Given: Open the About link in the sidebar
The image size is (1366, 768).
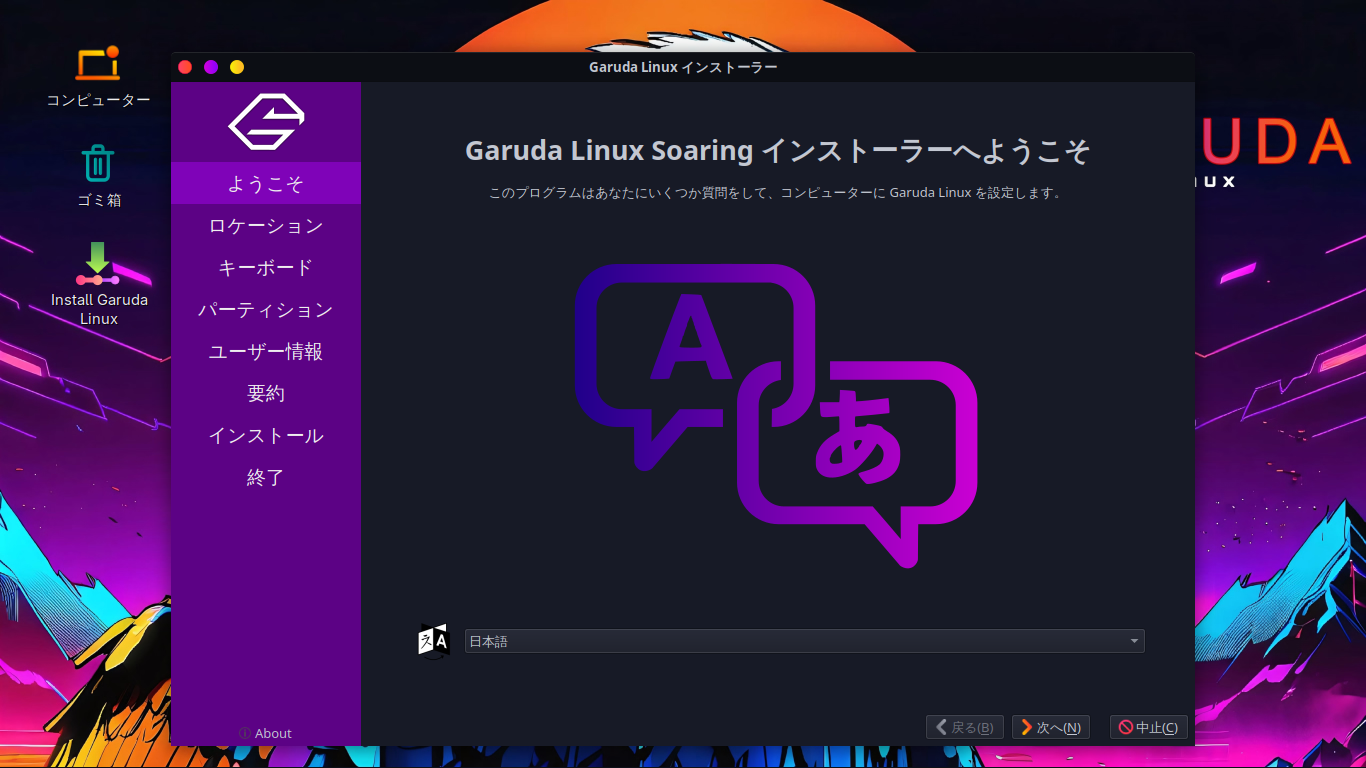Looking at the screenshot, I should pyautogui.click(x=266, y=733).
